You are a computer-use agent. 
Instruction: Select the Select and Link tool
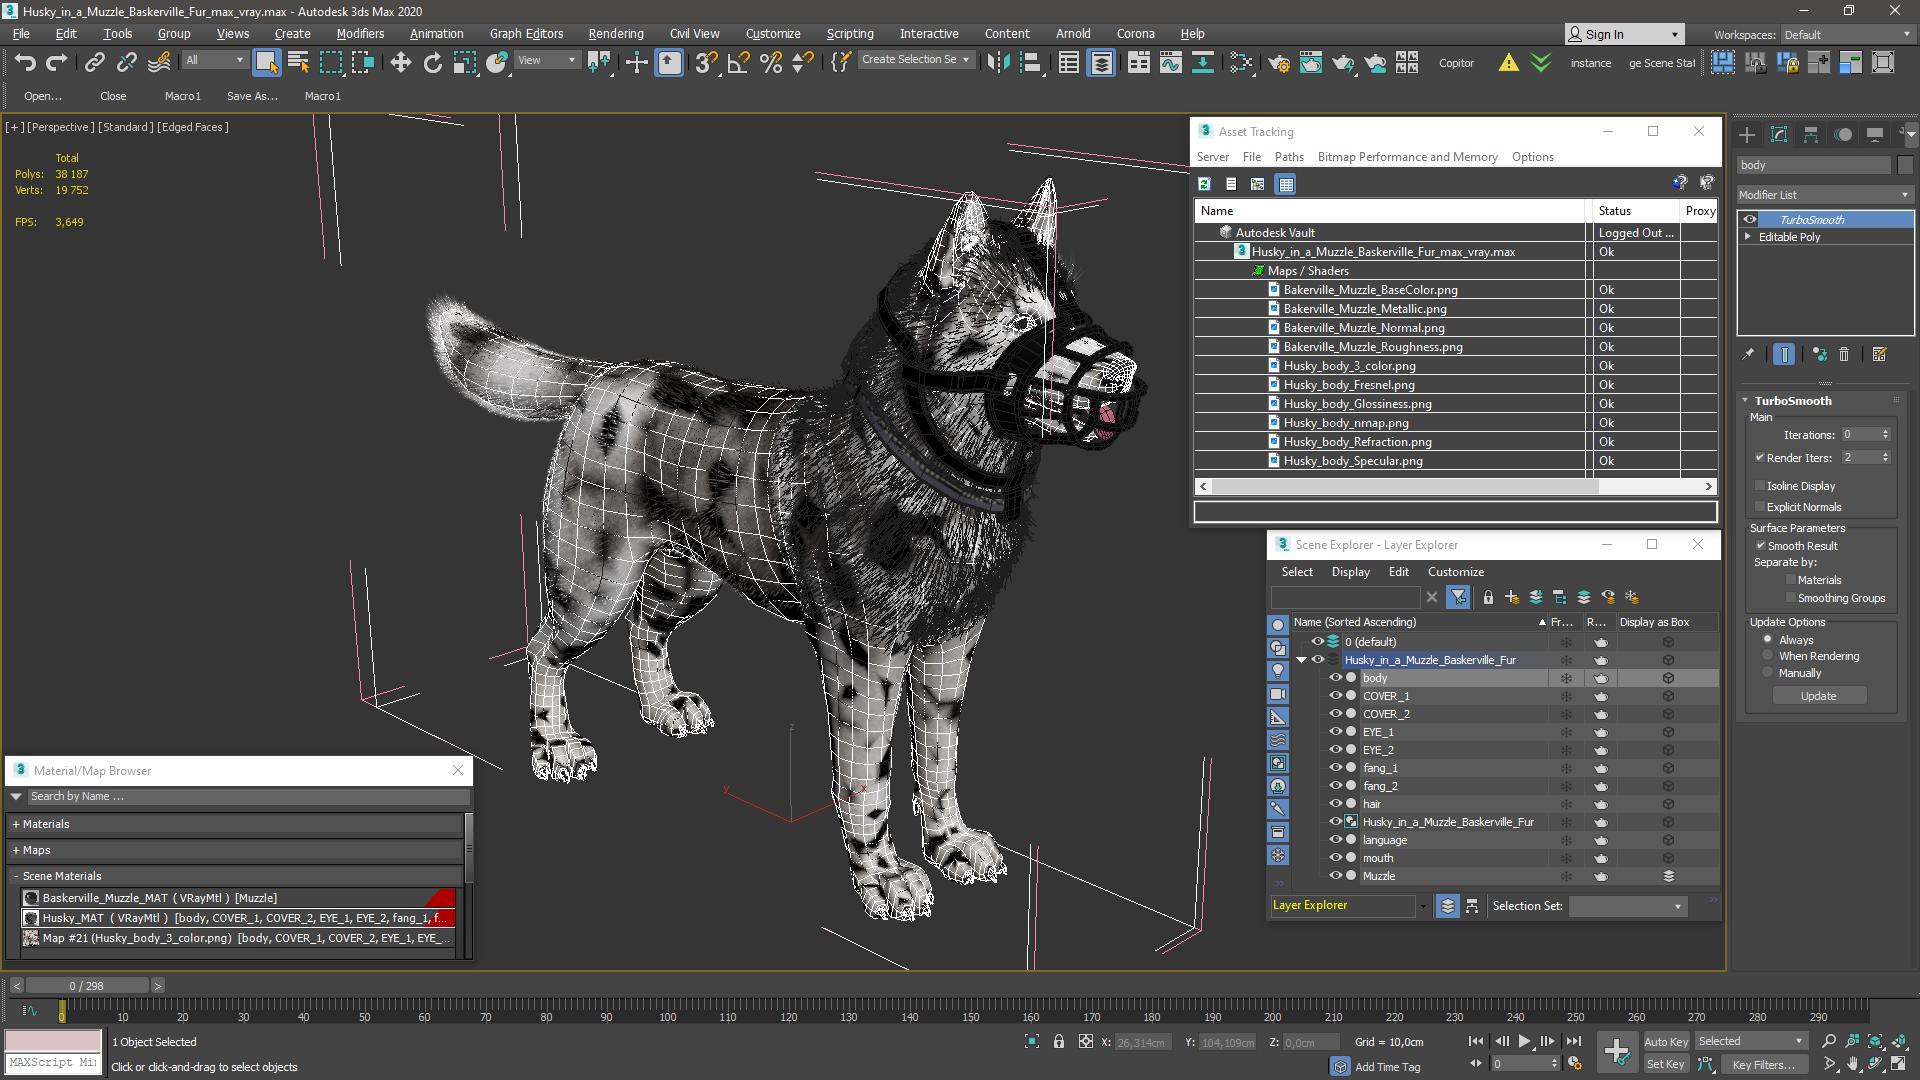[x=94, y=62]
